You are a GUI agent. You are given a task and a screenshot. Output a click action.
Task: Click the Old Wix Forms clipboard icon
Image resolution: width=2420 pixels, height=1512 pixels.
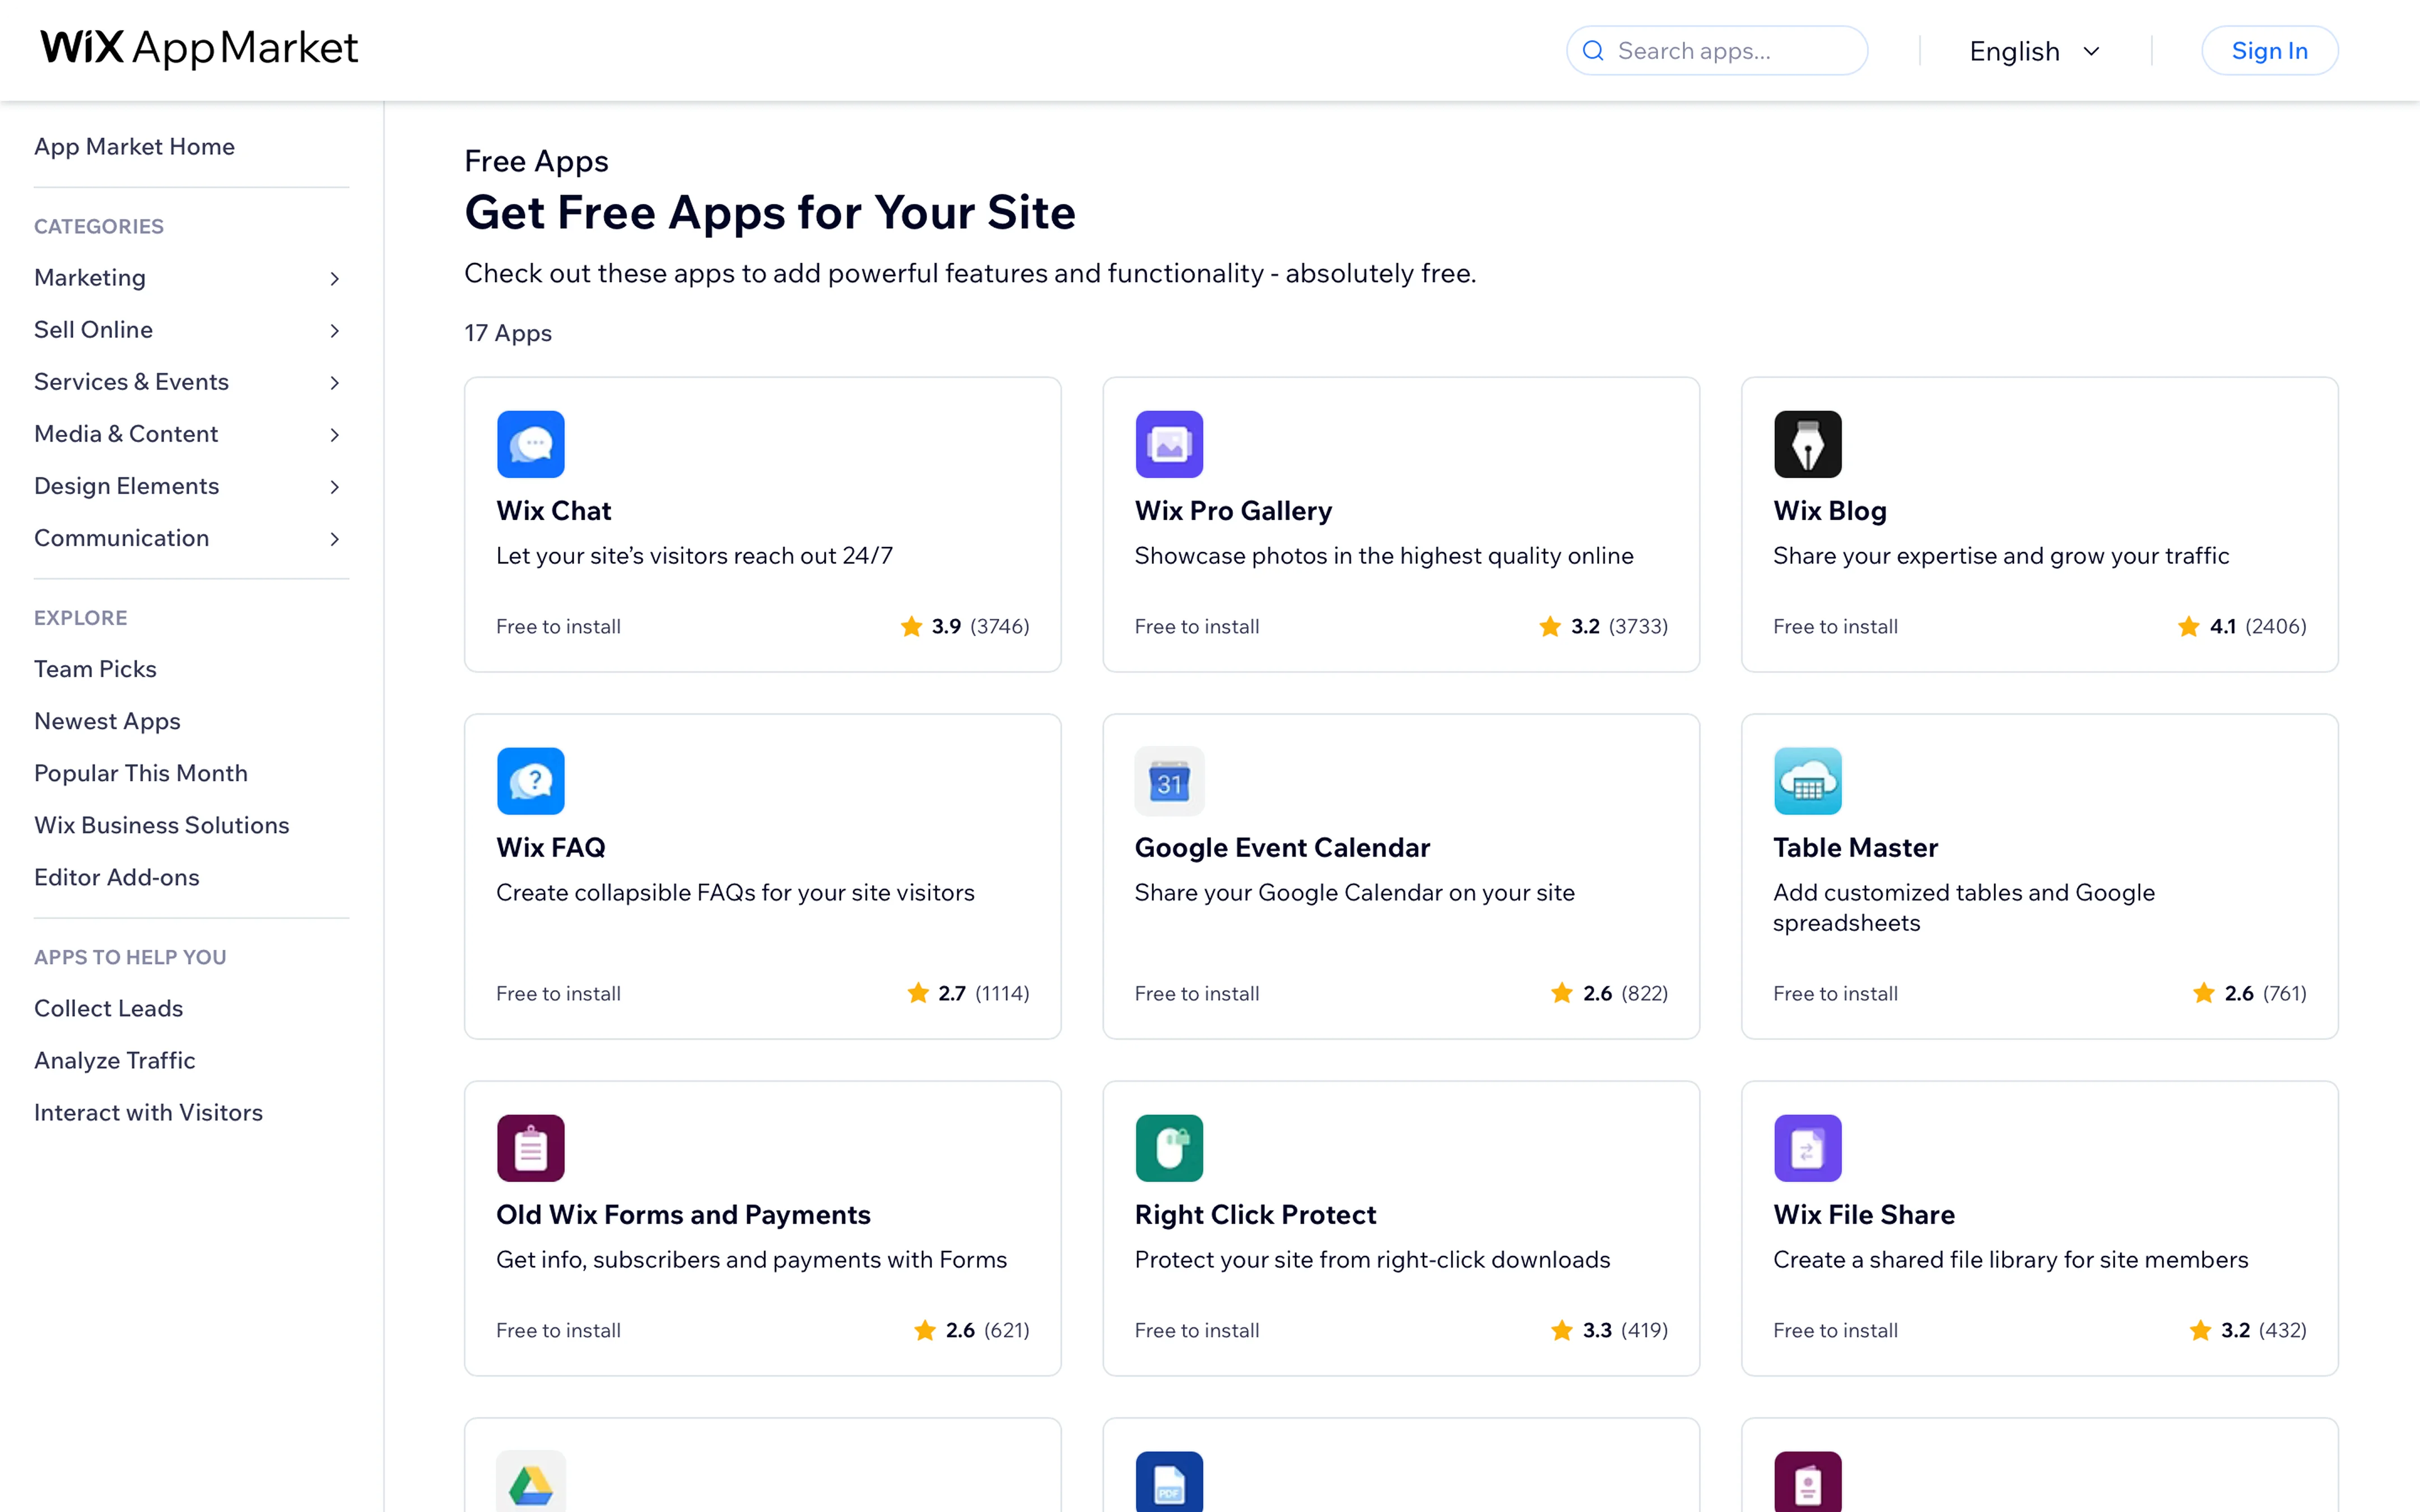[531, 1148]
